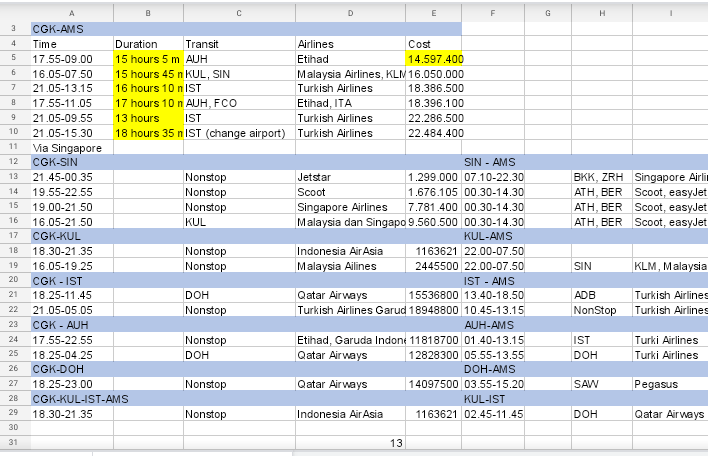Select the Cost header cell
The height and width of the screenshot is (456, 708).
(x=433, y=44)
